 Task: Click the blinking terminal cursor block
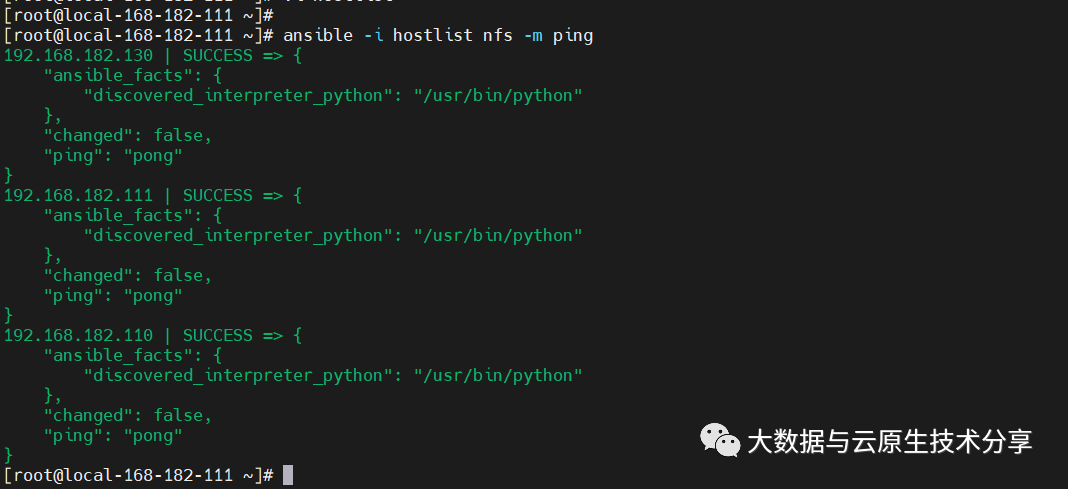288,475
